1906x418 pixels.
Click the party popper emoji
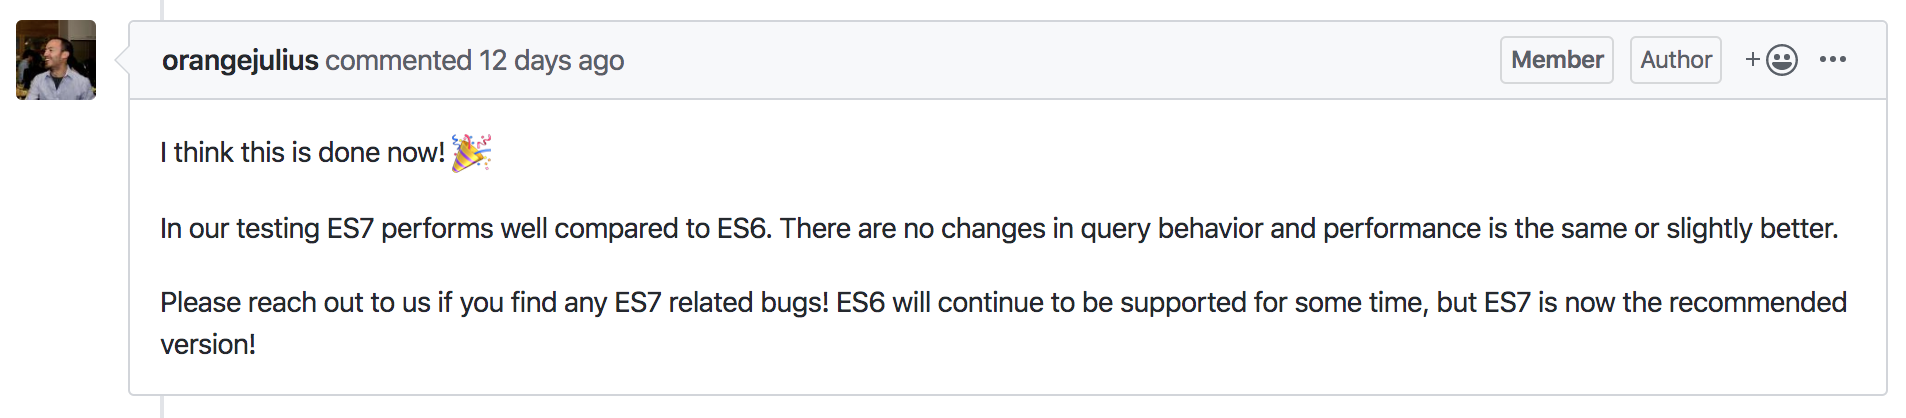click(x=471, y=153)
